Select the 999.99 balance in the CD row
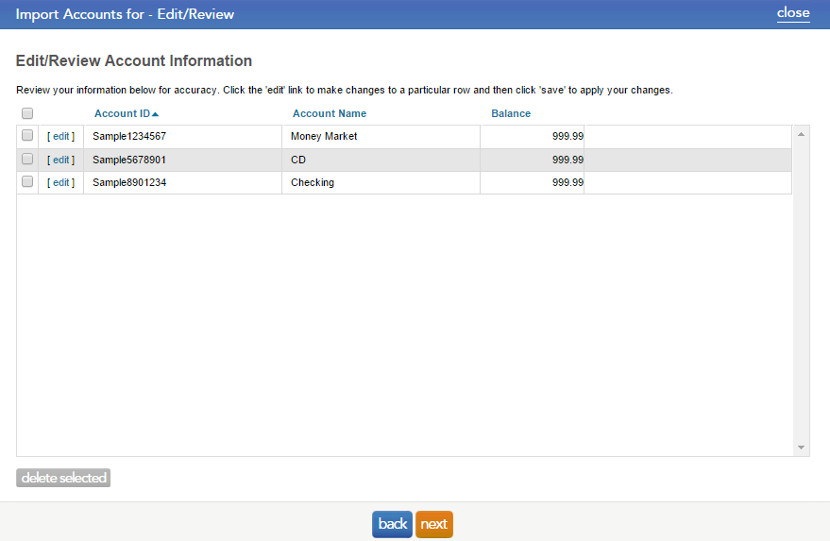 (x=533, y=160)
